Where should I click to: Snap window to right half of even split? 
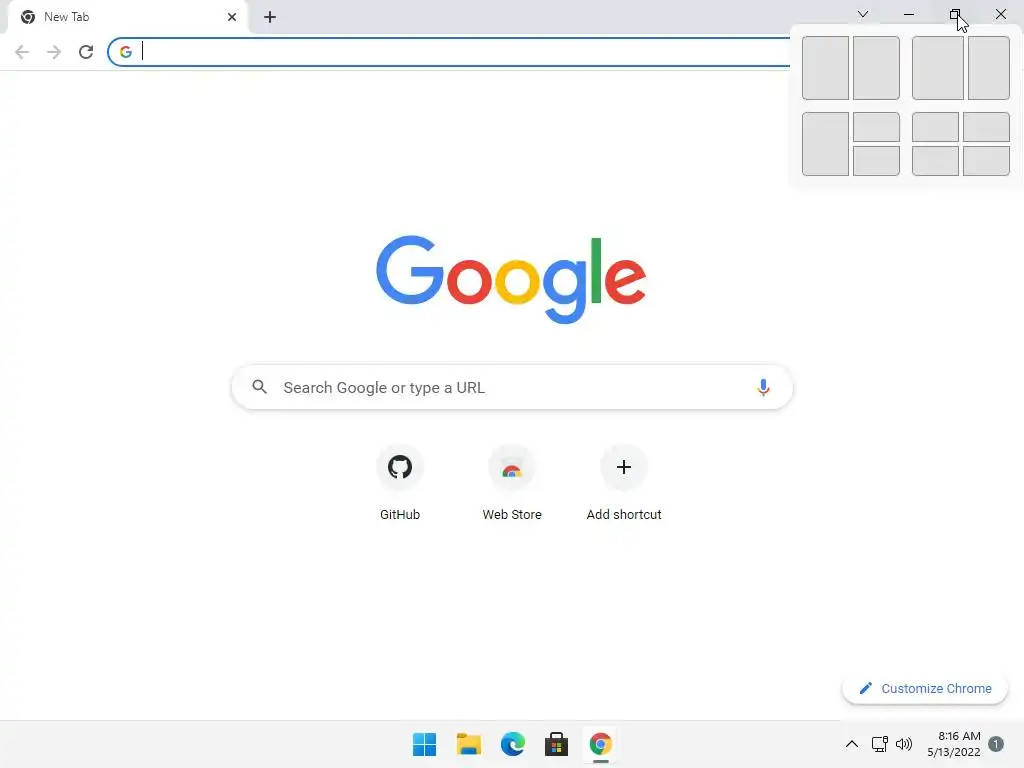coord(876,68)
